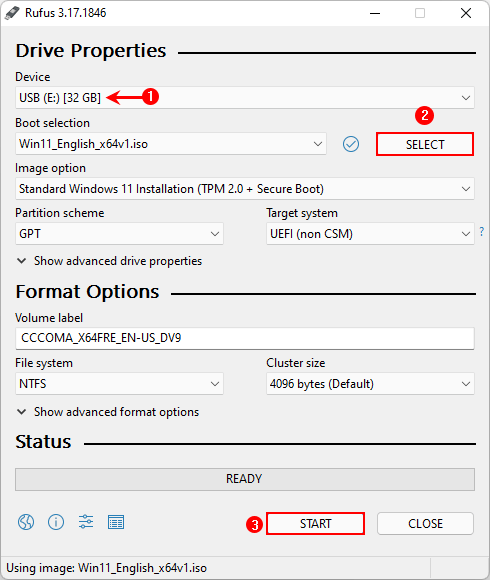This screenshot has height=580, width=490.
Task: Click the Rufus 3.17.1846 title text
Action: tap(65, 13)
